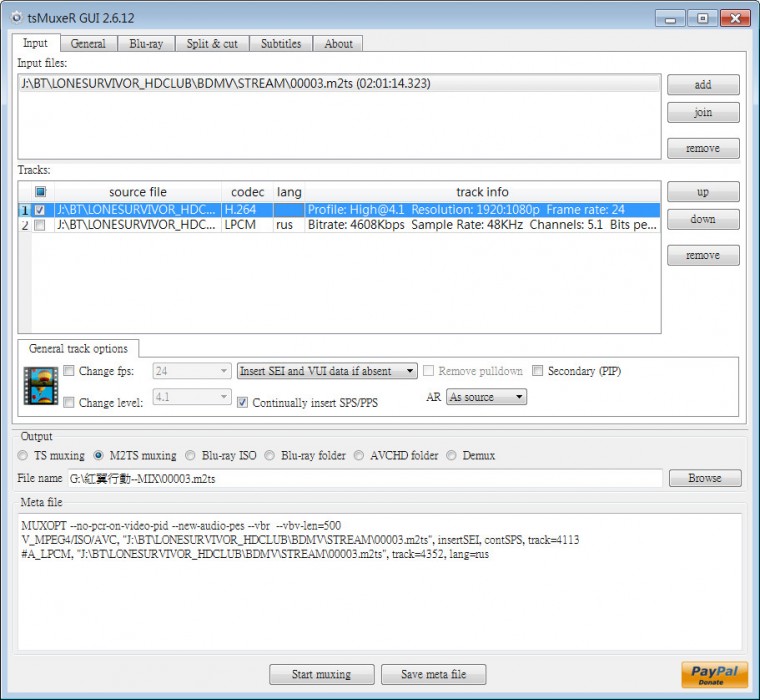Enable the Change fps checkbox

[x=68, y=371]
